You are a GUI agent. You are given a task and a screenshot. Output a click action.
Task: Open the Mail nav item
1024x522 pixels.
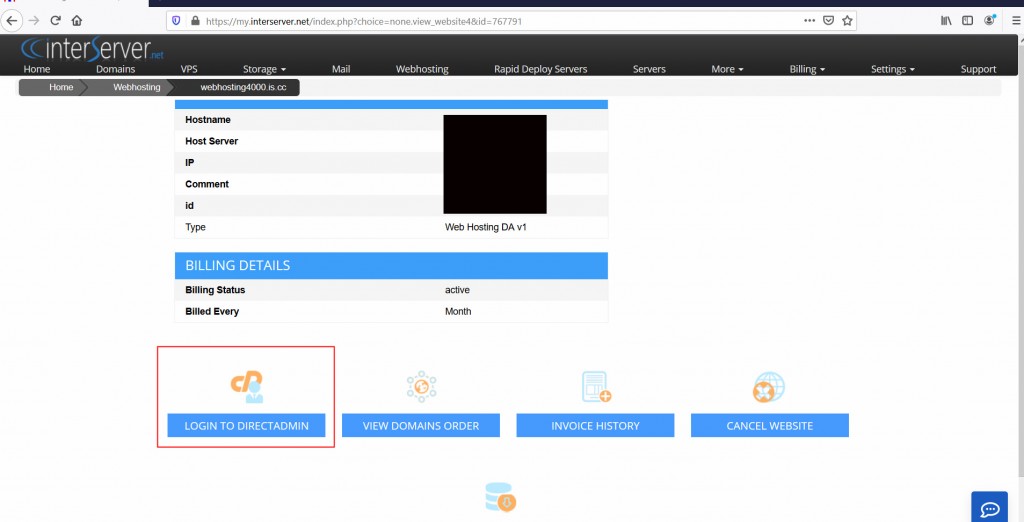click(341, 69)
